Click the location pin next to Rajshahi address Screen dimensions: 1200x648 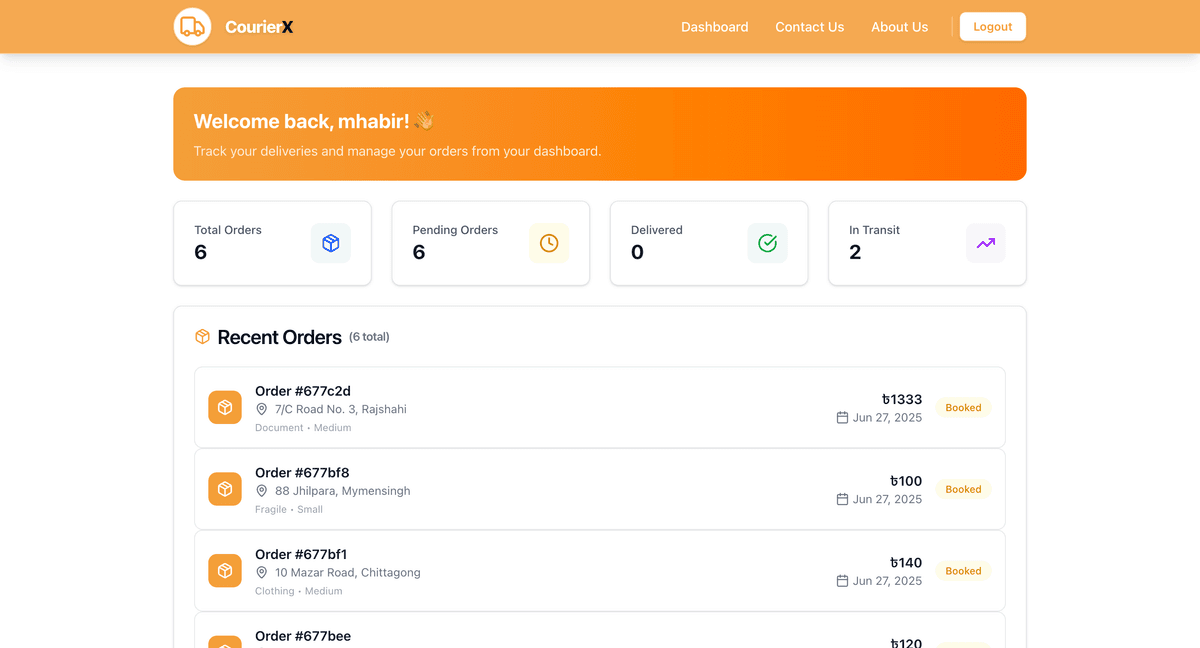tap(262, 409)
